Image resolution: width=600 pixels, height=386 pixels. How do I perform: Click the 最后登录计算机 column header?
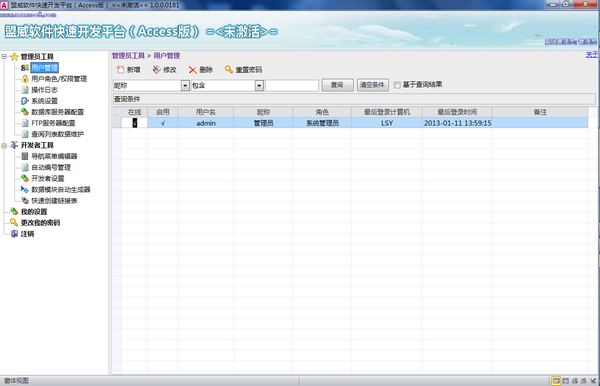click(387, 112)
